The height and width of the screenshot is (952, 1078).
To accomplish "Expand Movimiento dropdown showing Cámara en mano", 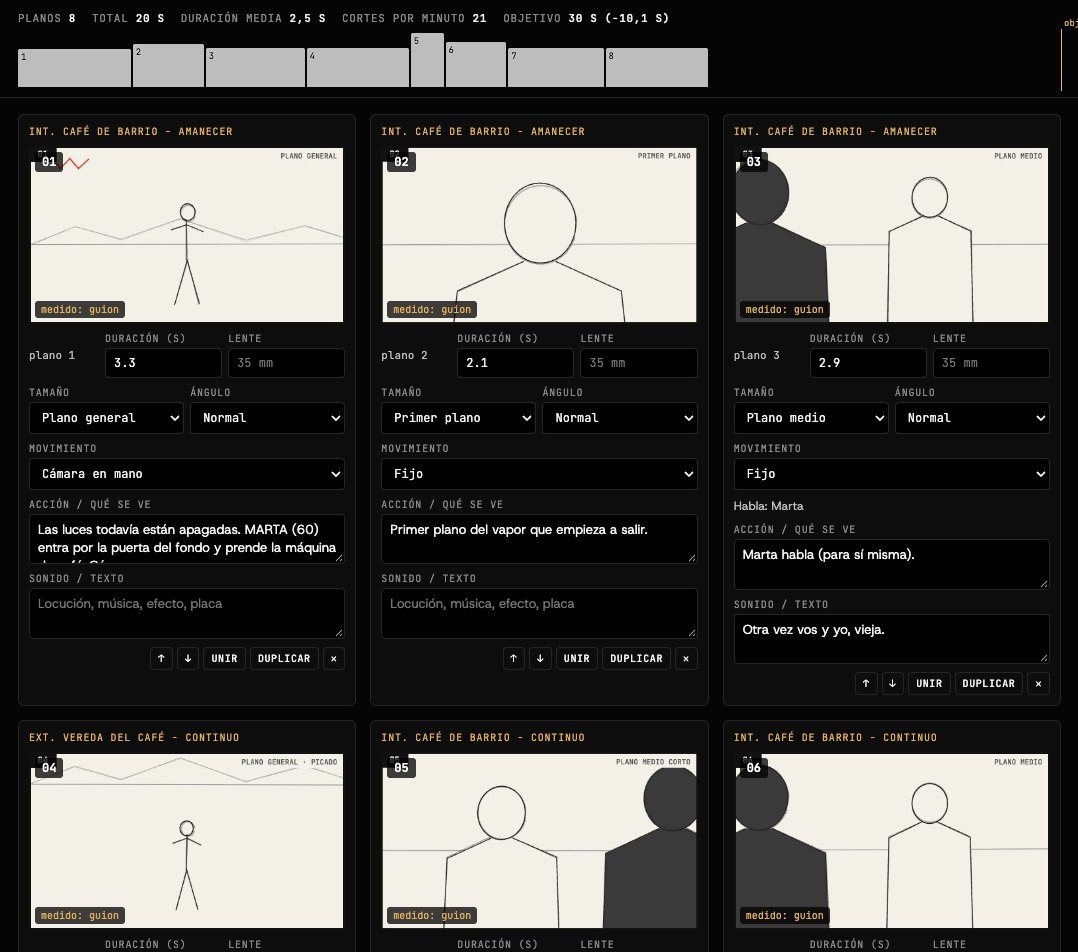I will (187, 474).
